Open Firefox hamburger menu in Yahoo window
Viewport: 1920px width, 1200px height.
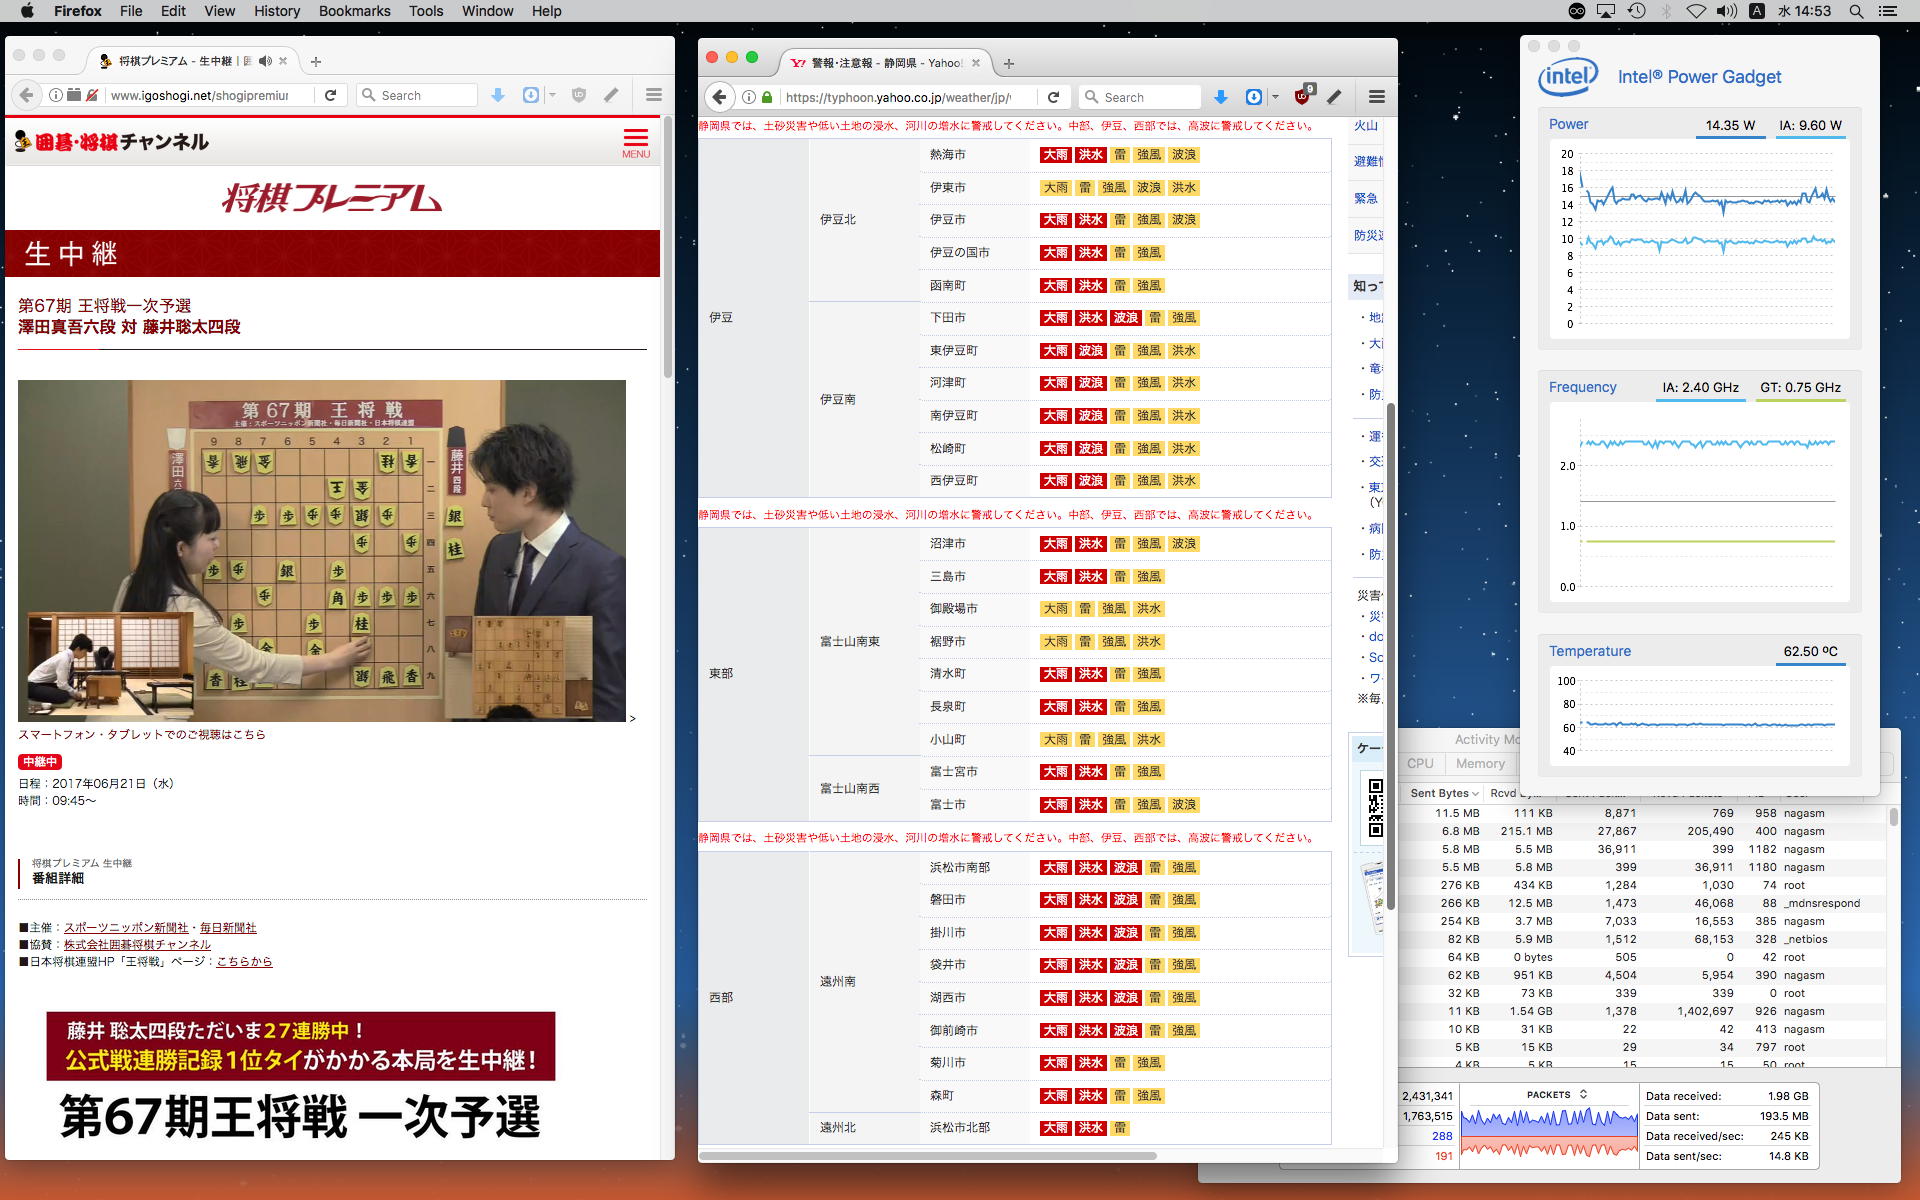1377,97
